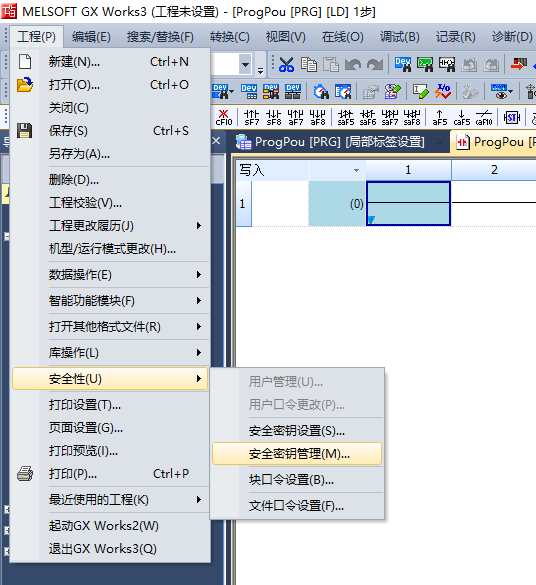Click the Open folder icon in menu

[25, 85]
